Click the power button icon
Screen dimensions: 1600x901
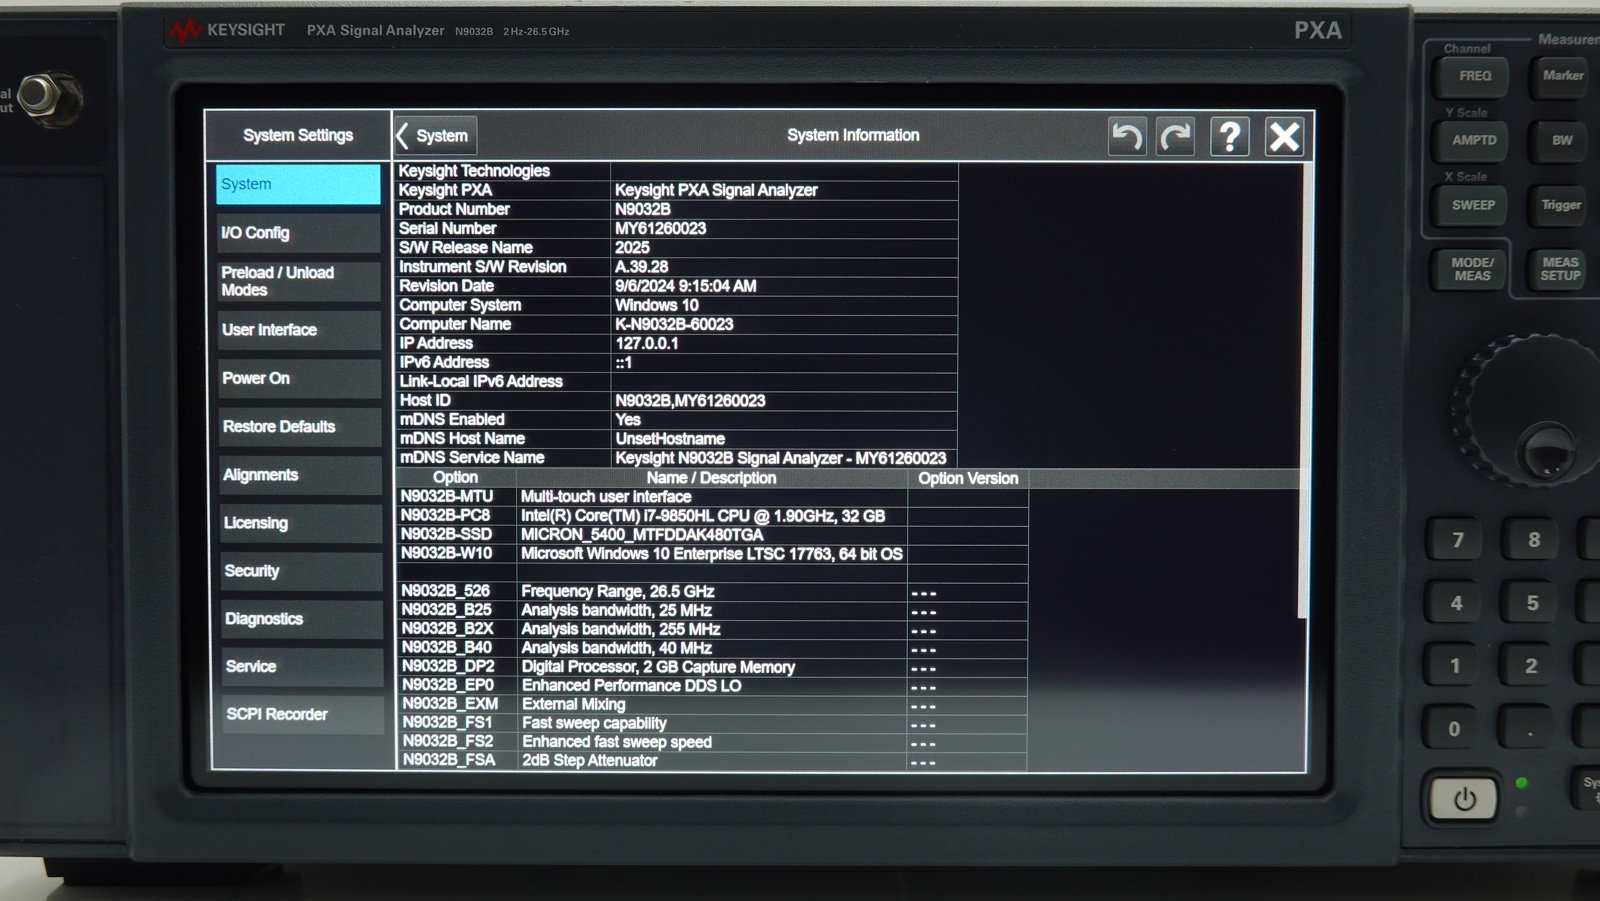click(x=1464, y=799)
